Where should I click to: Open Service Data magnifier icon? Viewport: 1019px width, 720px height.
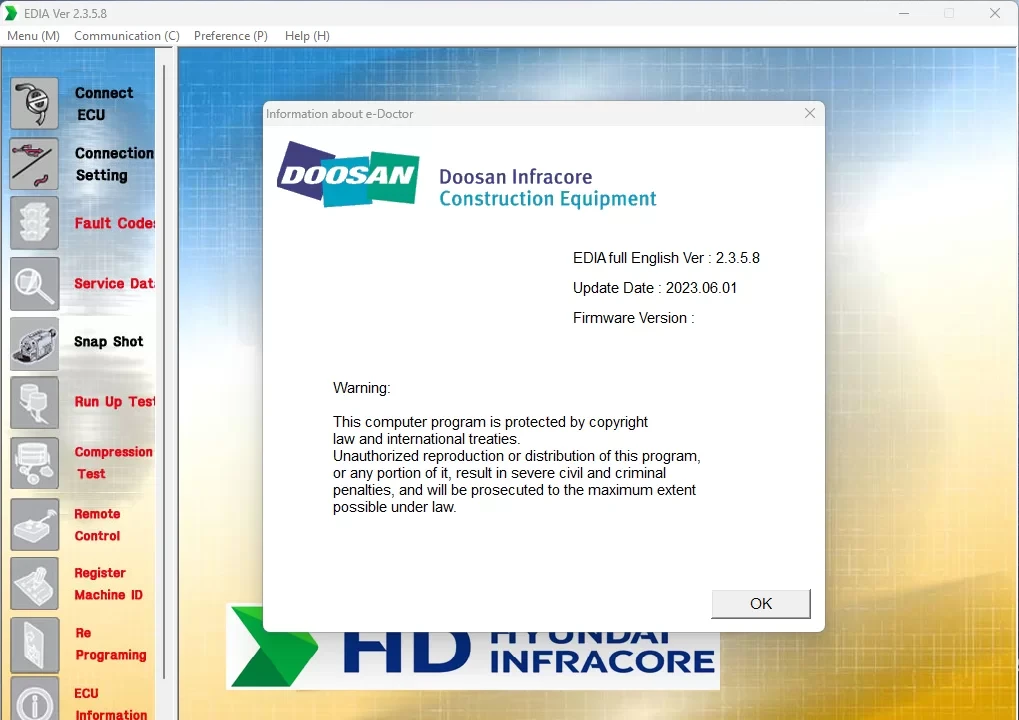click(x=35, y=284)
